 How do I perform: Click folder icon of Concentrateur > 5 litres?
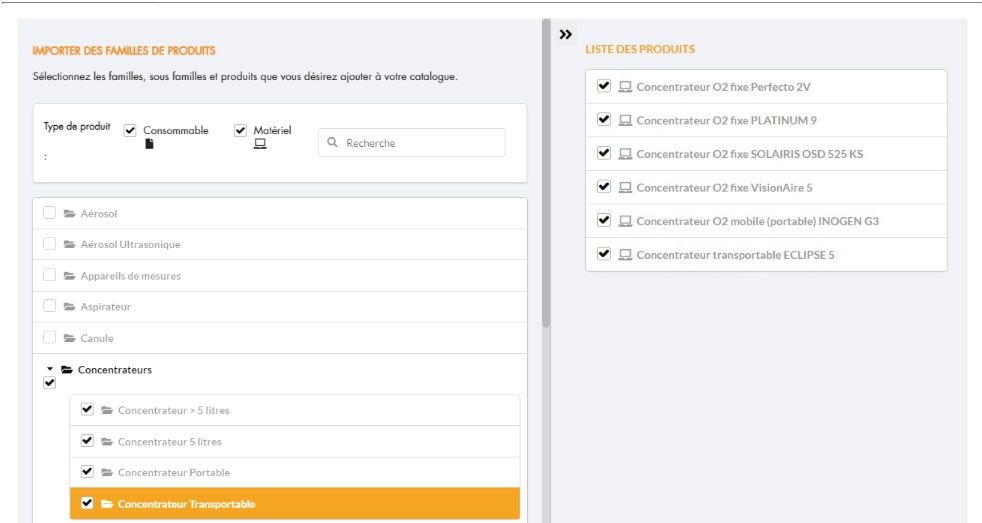[107, 410]
